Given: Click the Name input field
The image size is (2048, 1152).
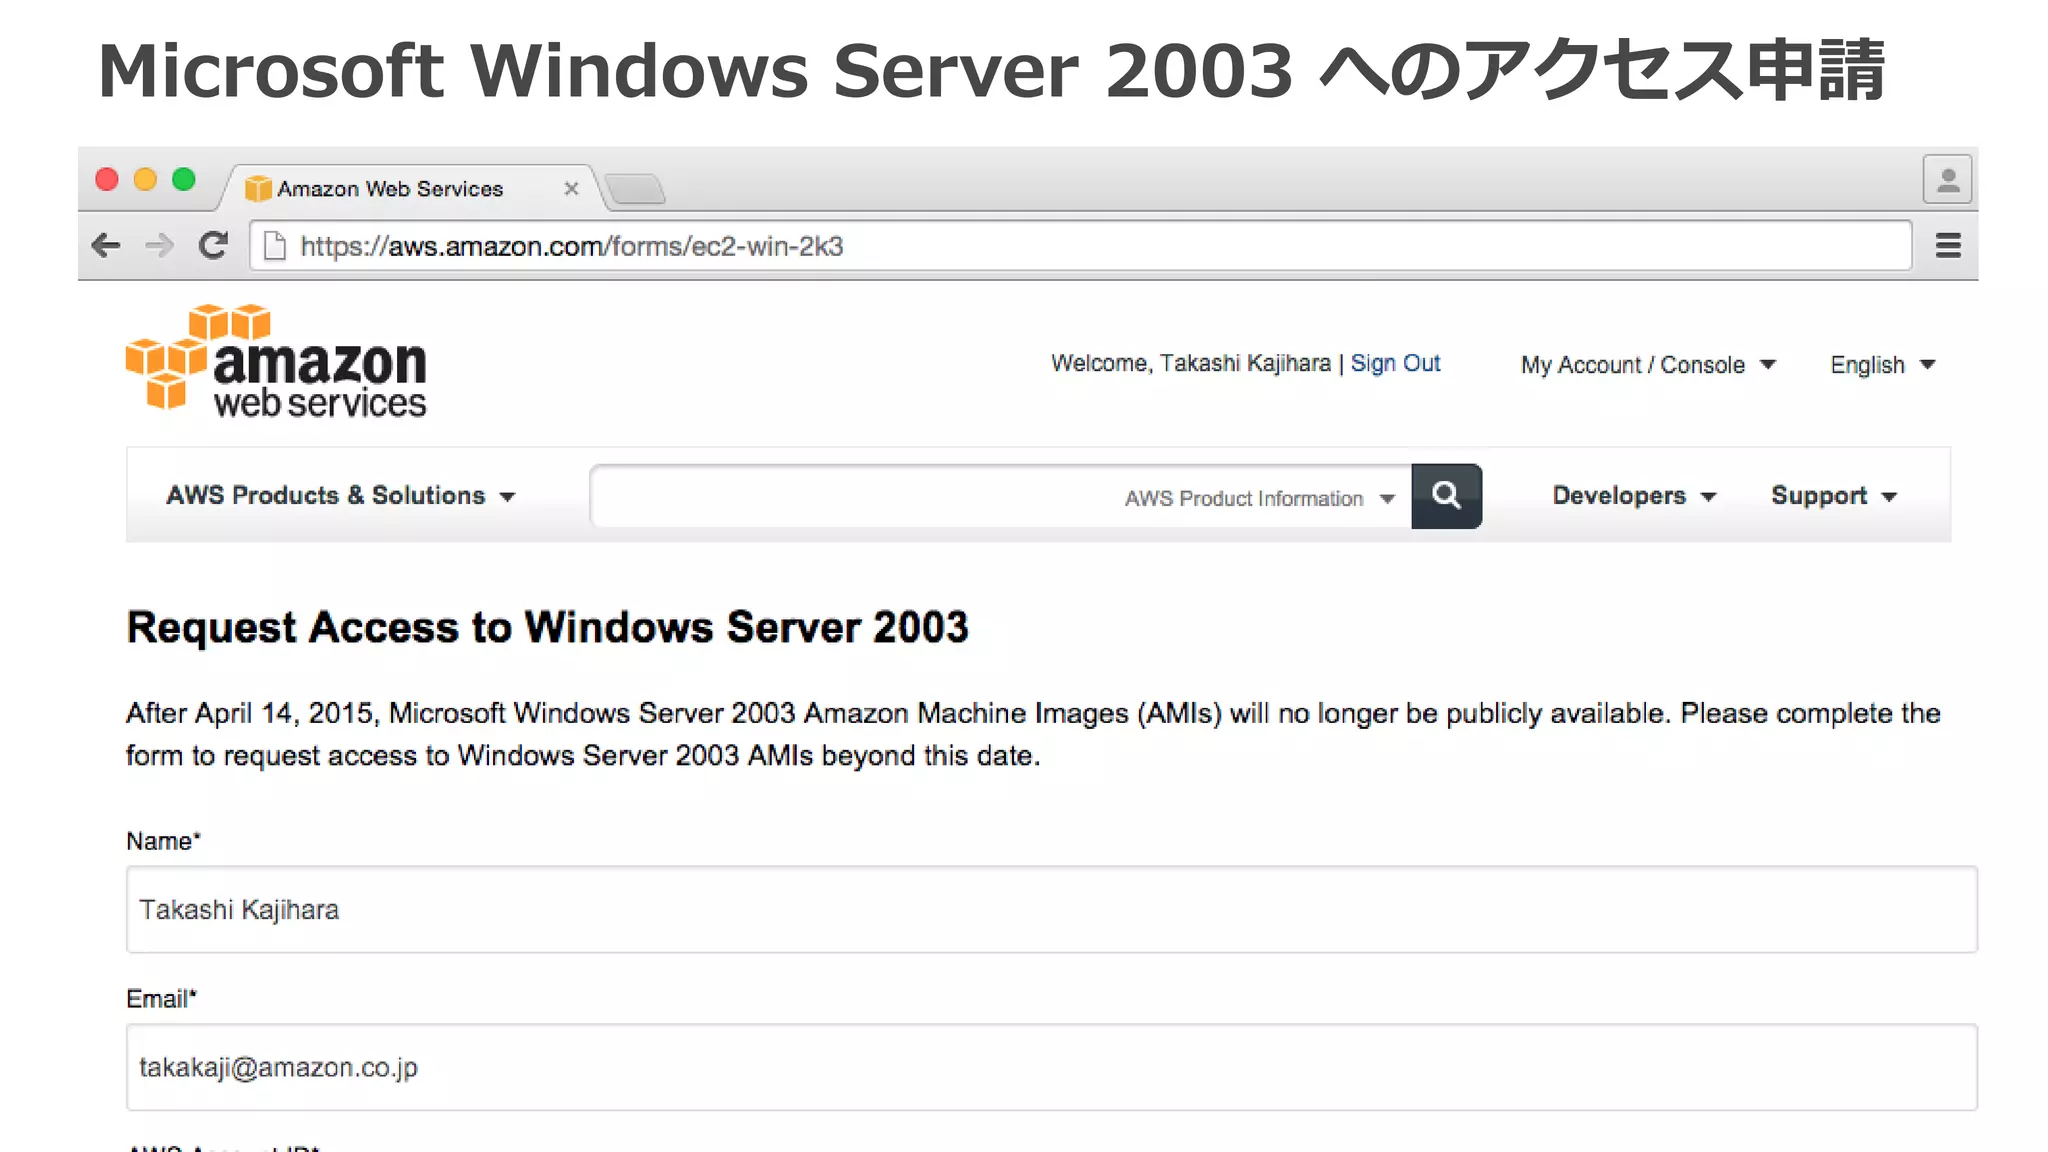Looking at the screenshot, I should 1051,909.
